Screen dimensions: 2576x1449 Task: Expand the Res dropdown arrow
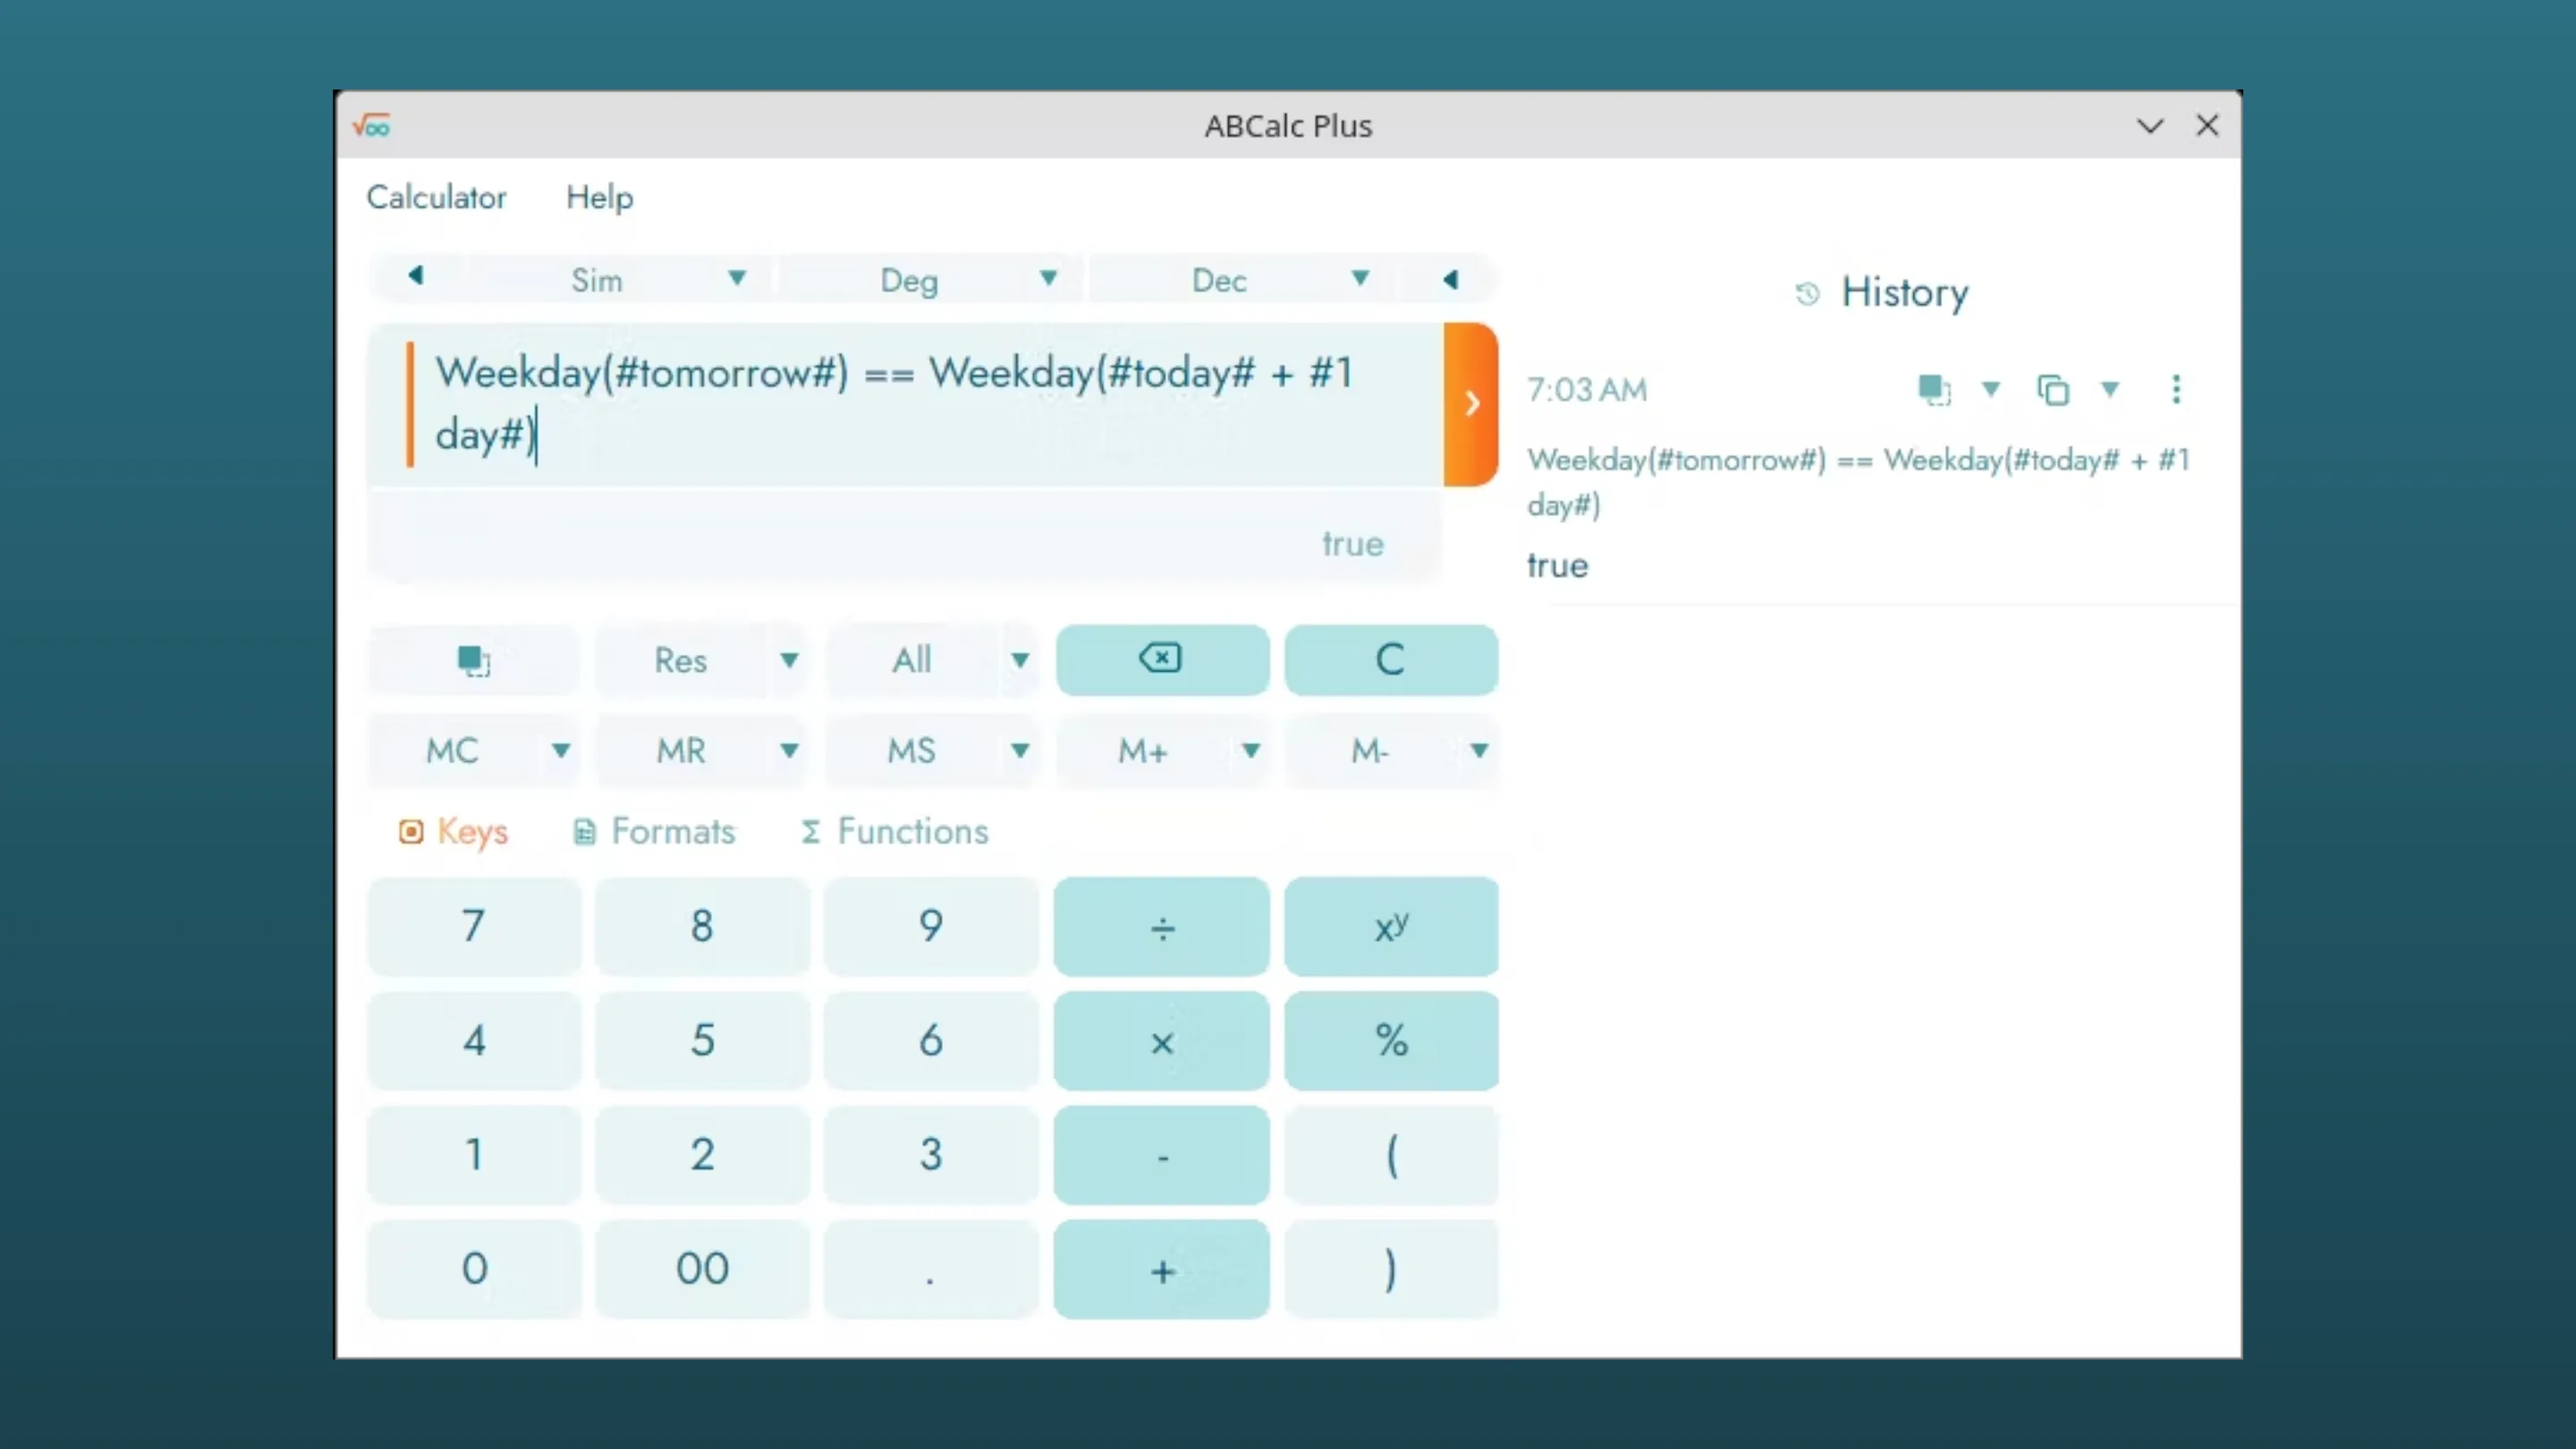(x=789, y=660)
